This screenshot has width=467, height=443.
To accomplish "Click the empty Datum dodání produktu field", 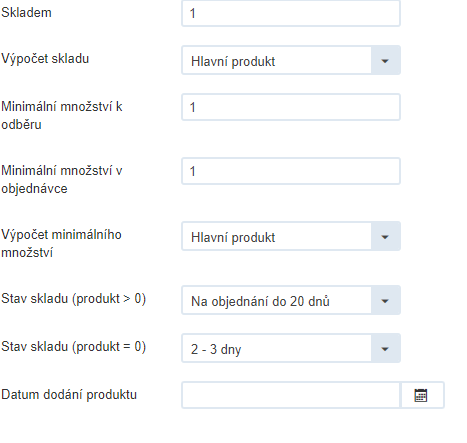I will [291, 395].
